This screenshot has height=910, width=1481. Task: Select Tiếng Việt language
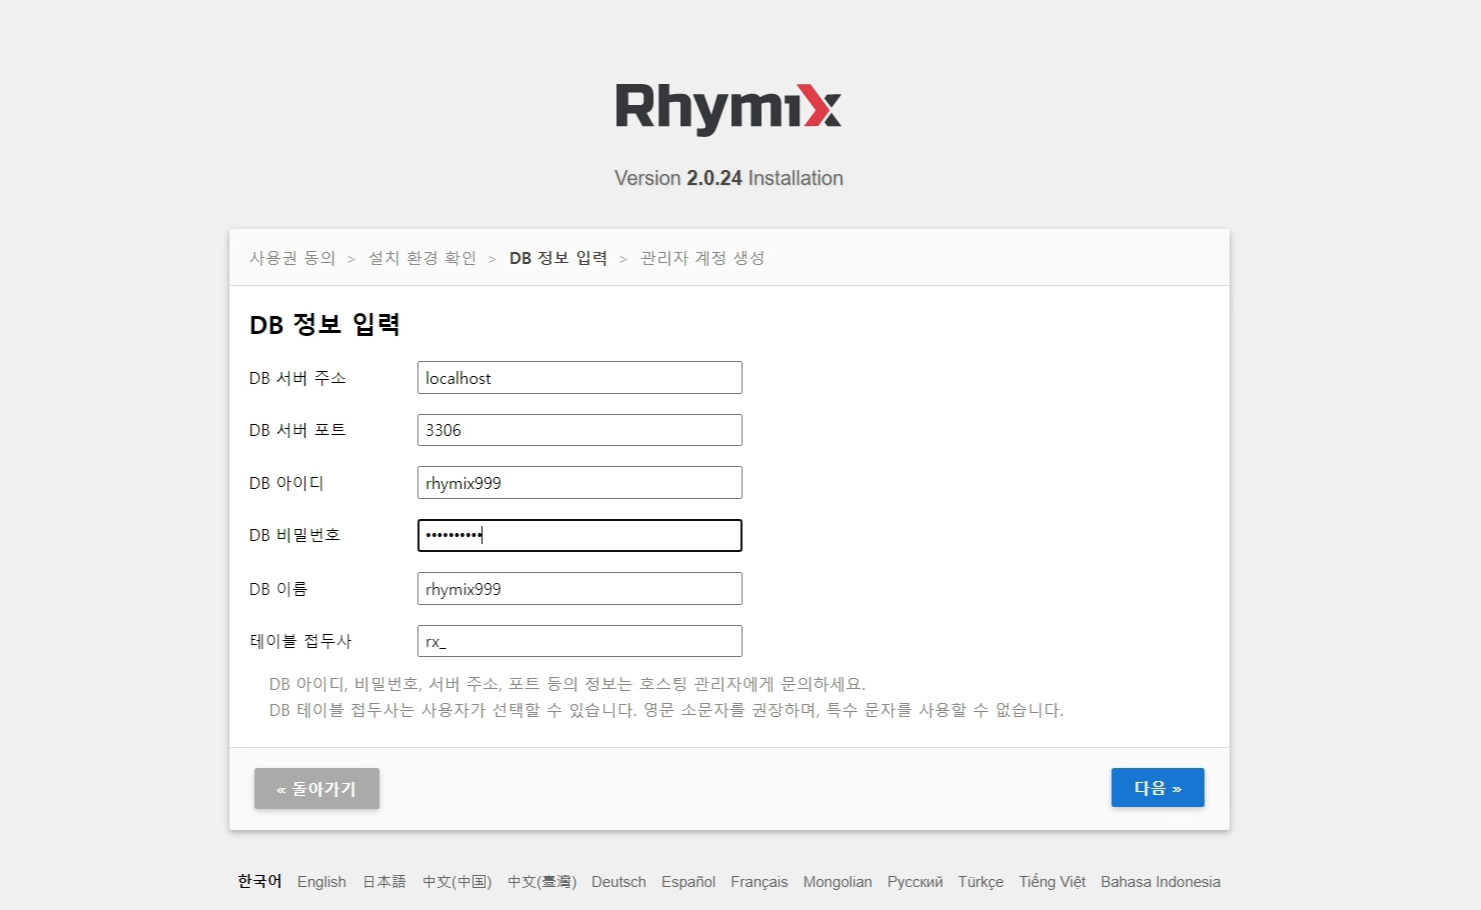coord(1052,882)
